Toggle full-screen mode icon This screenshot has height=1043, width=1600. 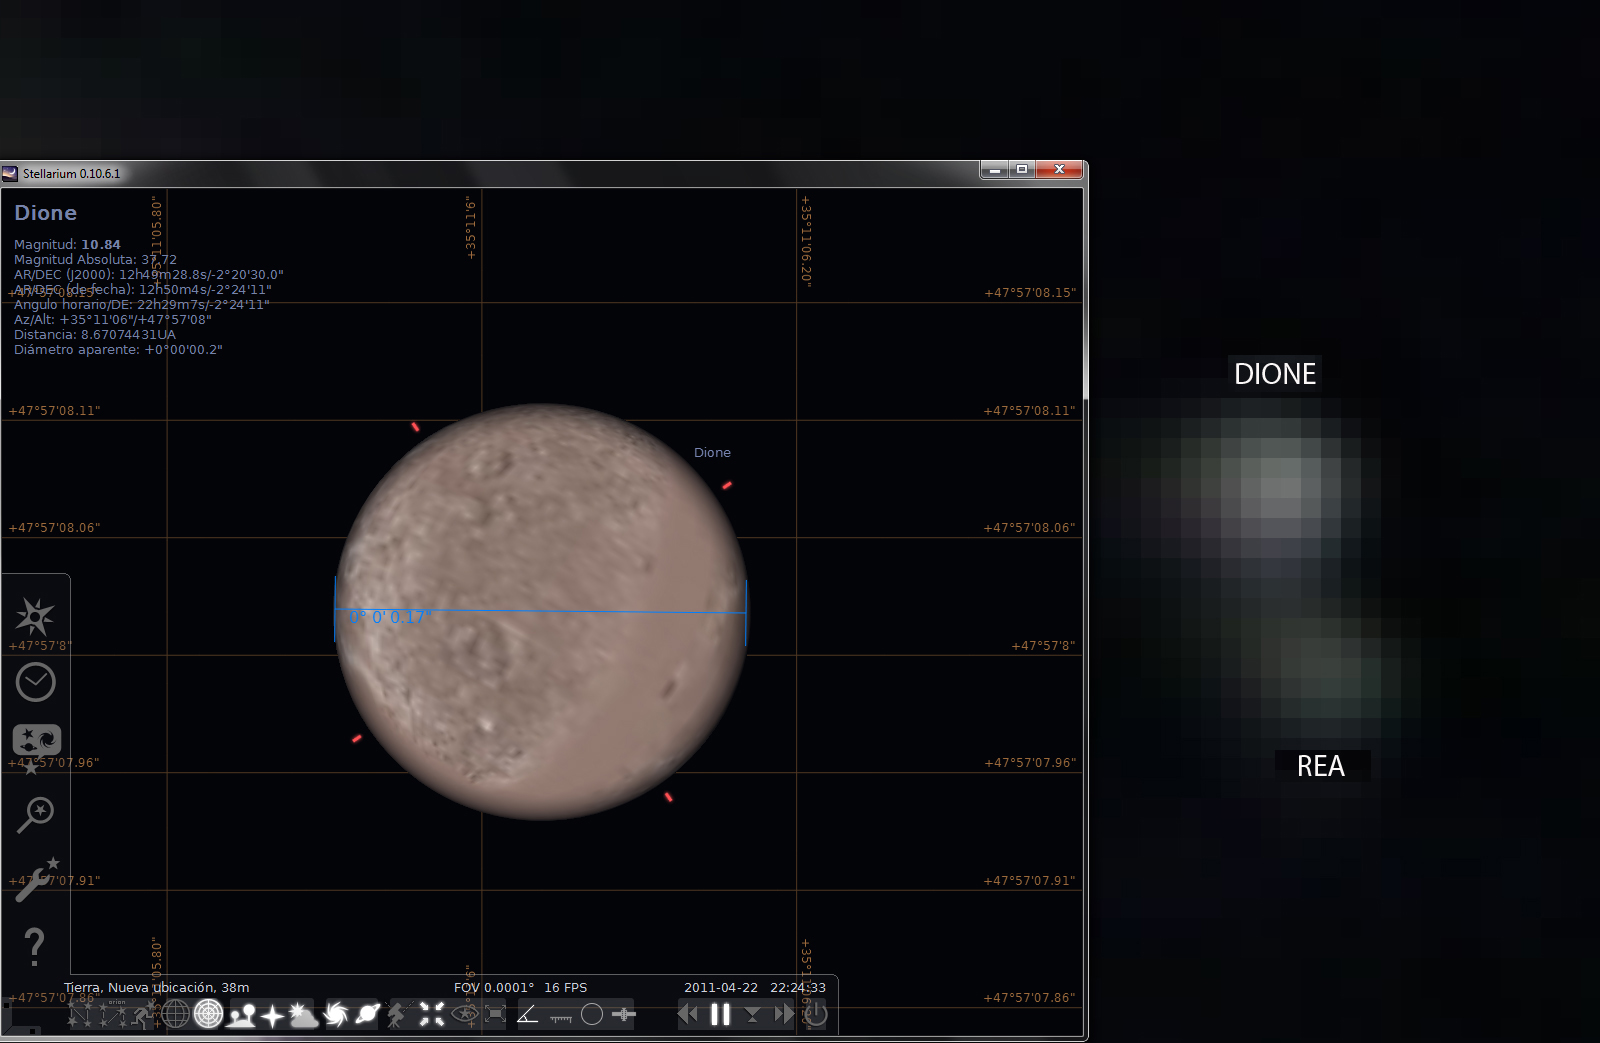point(495,1015)
